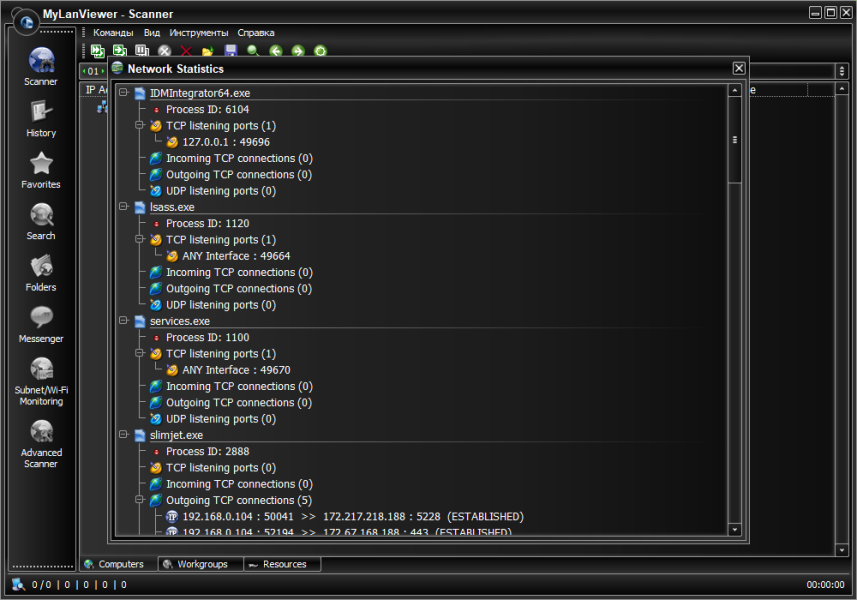The height and width of the screenshot is (600, 857).
Task: Open the Справка menu
Action: 256,33
